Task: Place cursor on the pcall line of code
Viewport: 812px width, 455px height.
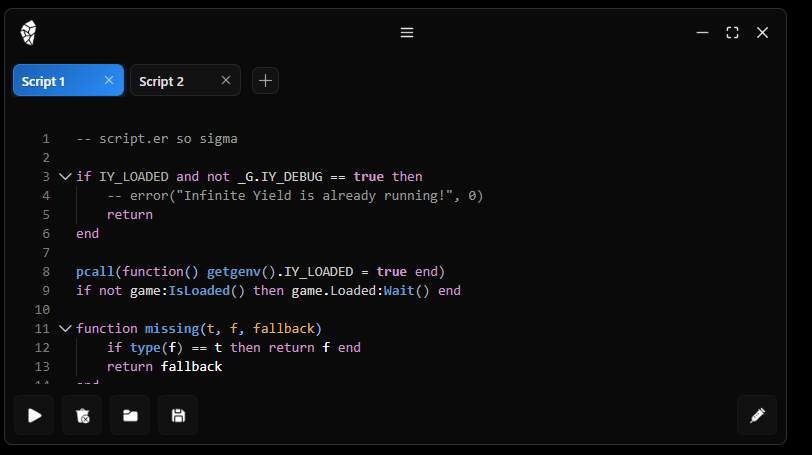Action: [260, 272]
